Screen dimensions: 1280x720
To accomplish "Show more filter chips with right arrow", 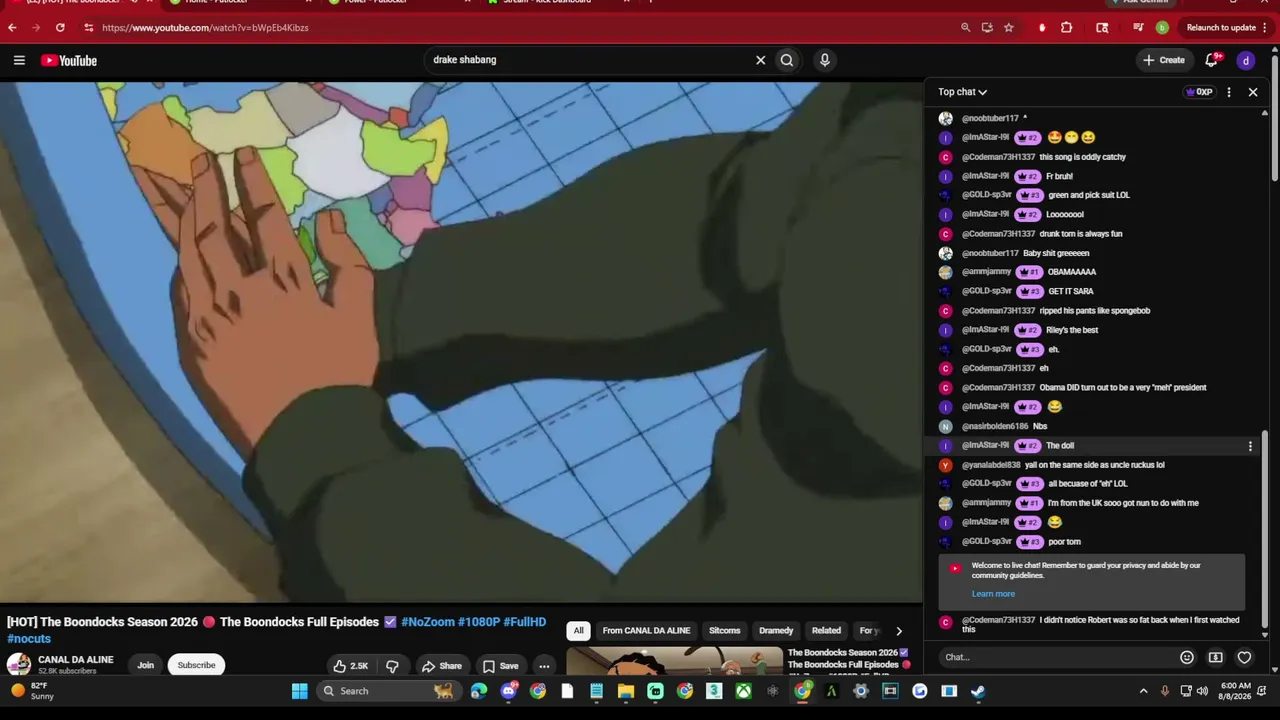I will 898,631.
